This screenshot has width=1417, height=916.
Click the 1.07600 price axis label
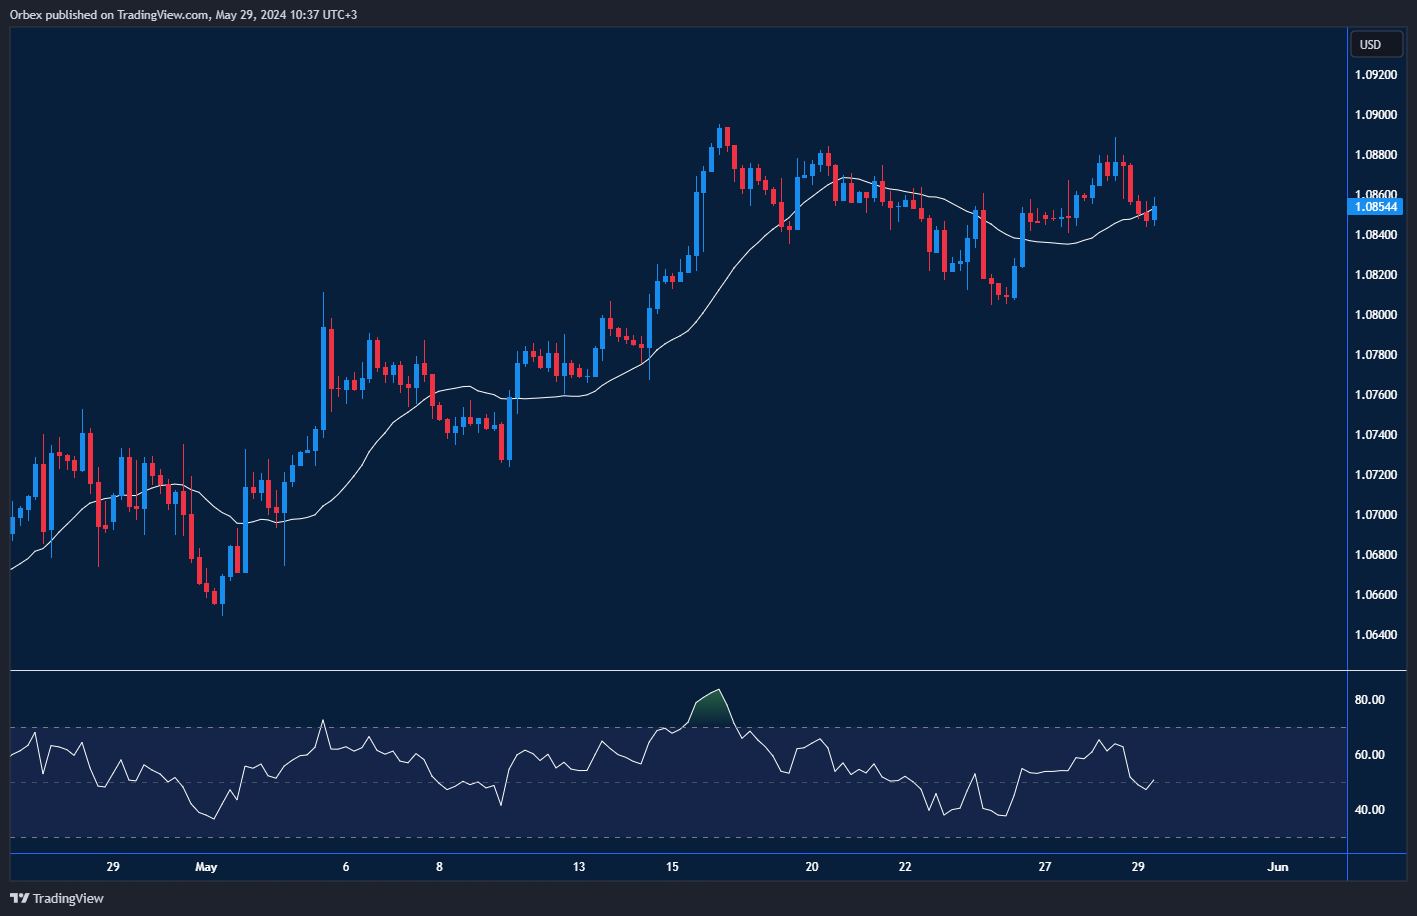(x=1376, y=395)
